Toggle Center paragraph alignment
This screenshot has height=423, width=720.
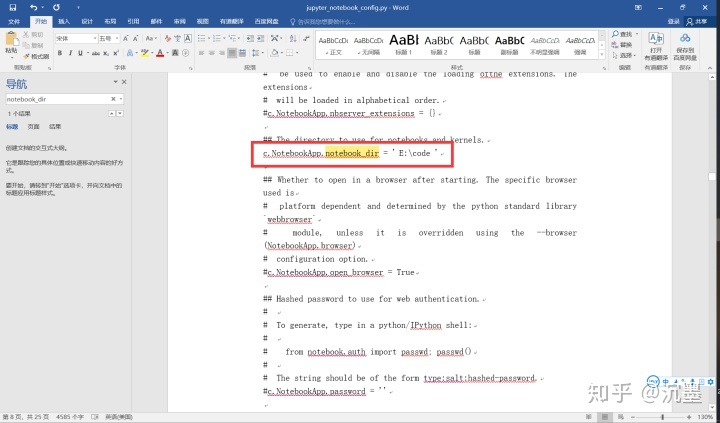212,53
